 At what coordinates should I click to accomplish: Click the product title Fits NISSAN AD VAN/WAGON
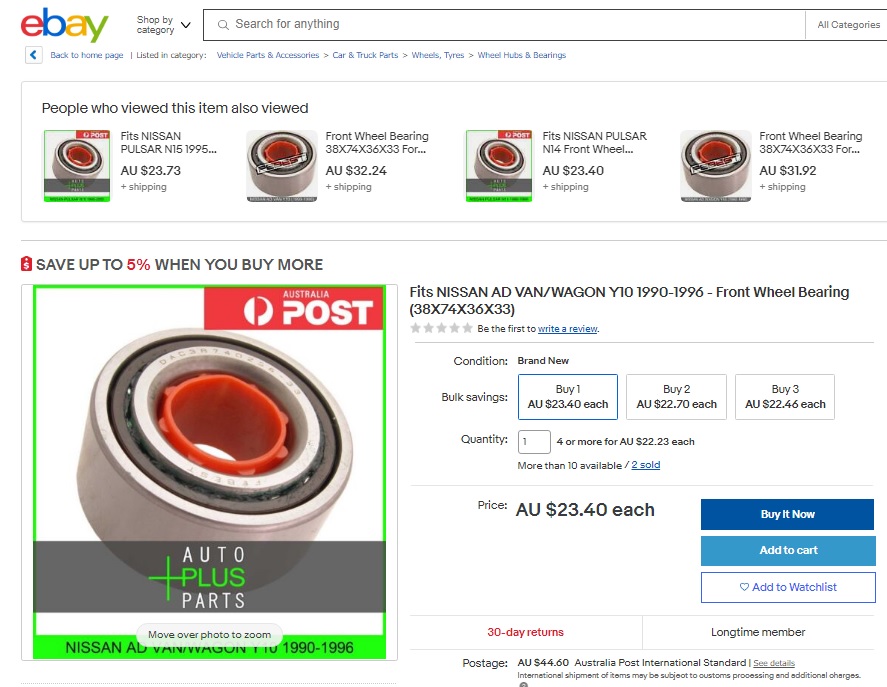click(629, 300)
